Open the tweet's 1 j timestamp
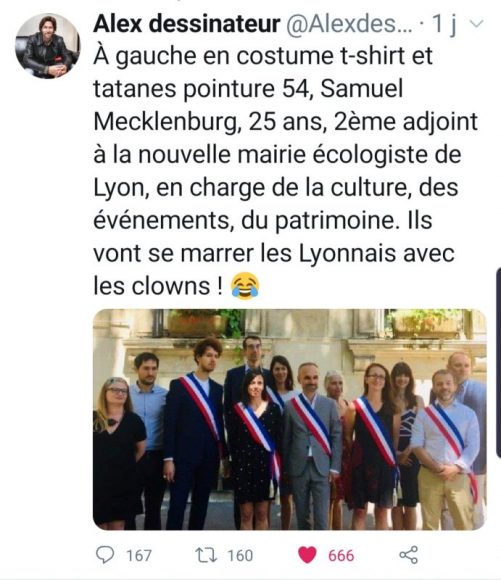The height and width of the screenshot is (580, 501). (444, 24)
